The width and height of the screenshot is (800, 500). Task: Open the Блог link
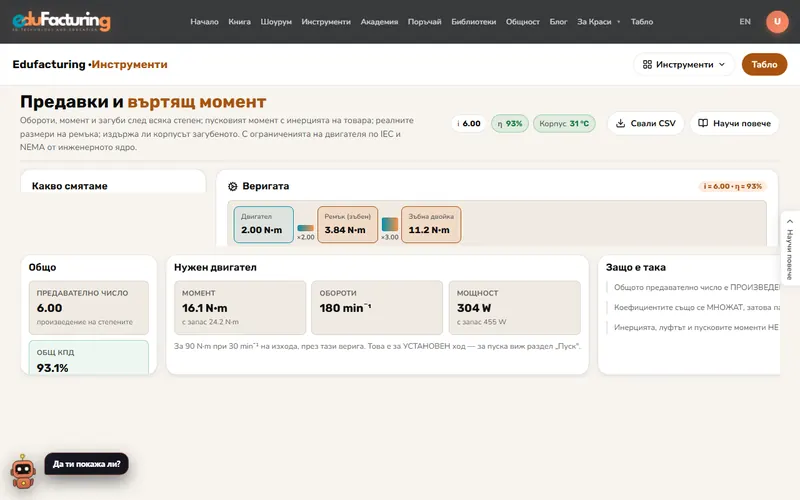[558, 21]
